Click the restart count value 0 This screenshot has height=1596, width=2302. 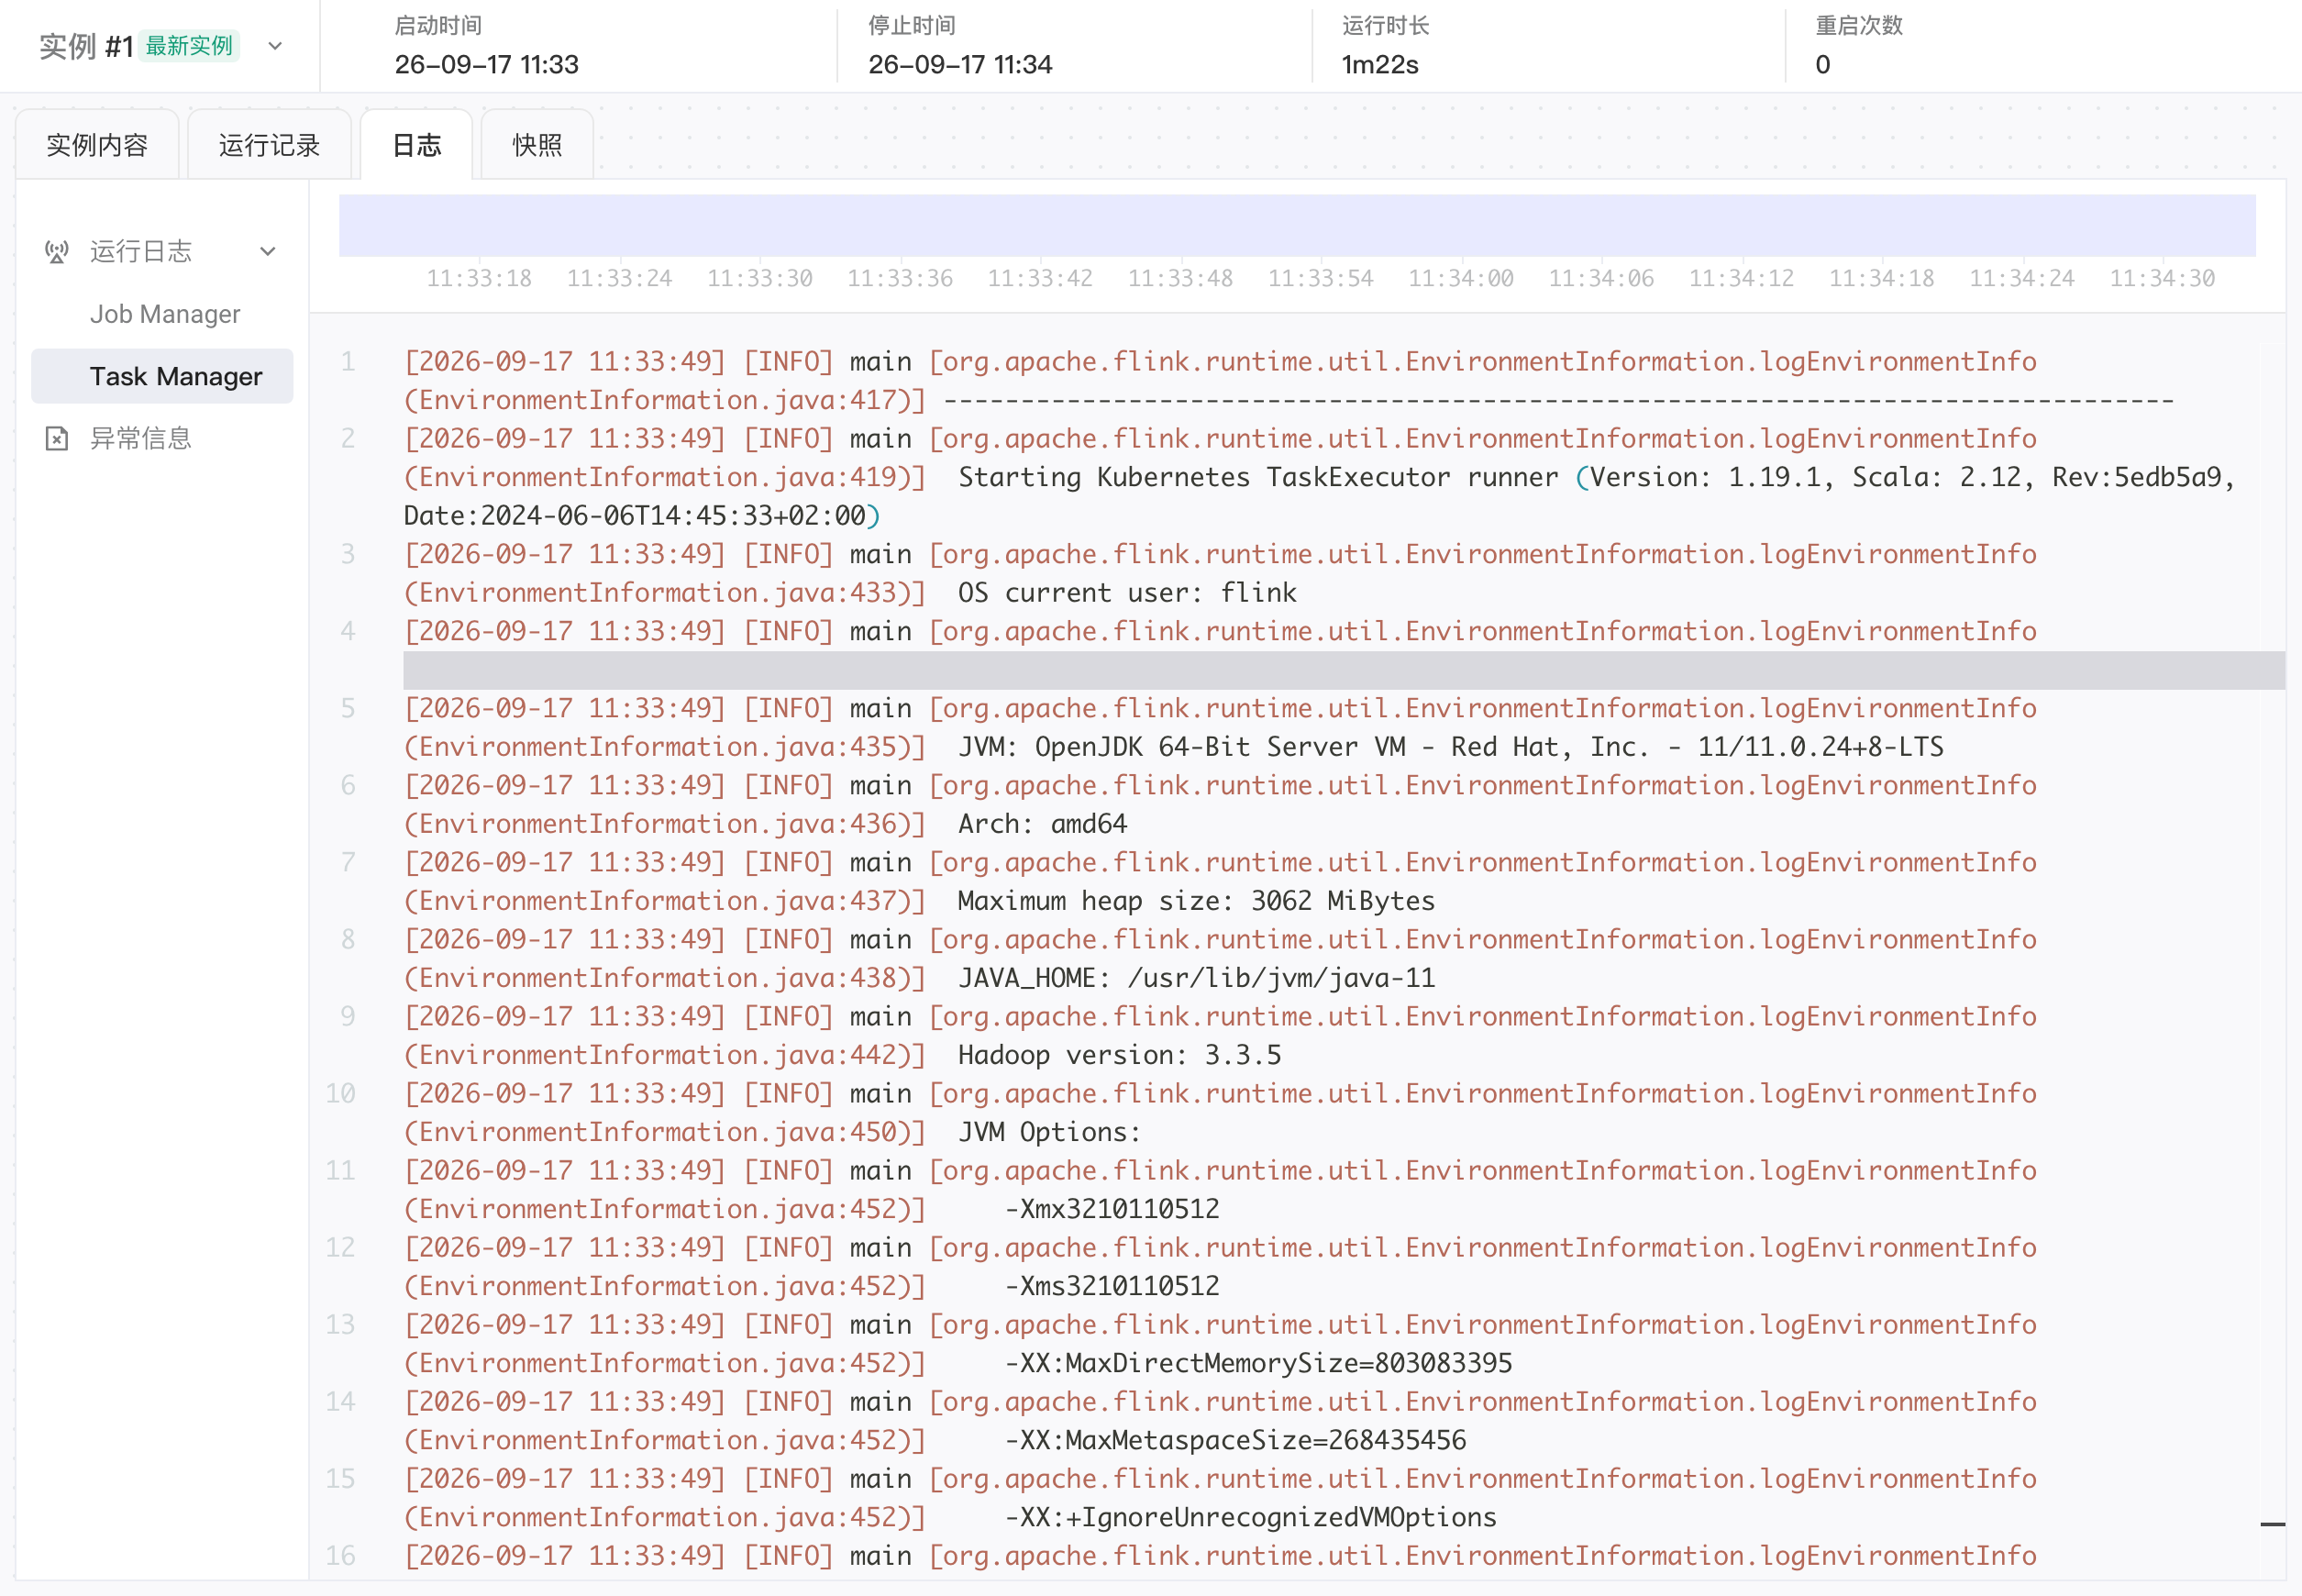[1823, 65]
